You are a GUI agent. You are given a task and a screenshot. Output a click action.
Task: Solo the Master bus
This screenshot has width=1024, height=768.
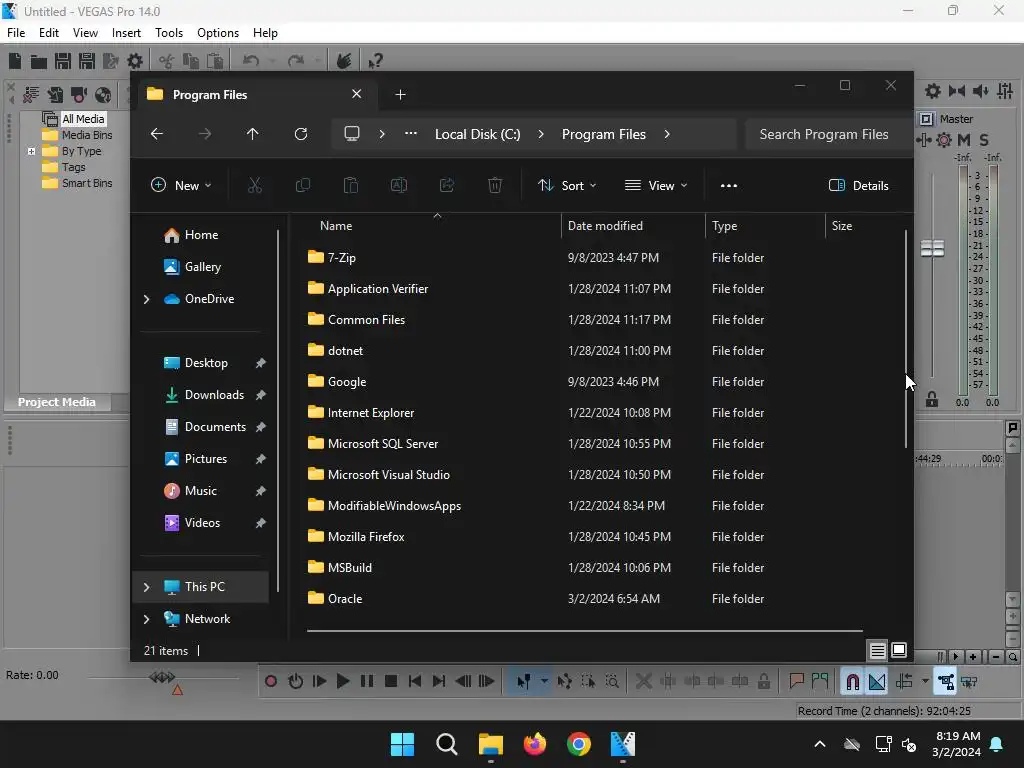(x=984, y=140)
